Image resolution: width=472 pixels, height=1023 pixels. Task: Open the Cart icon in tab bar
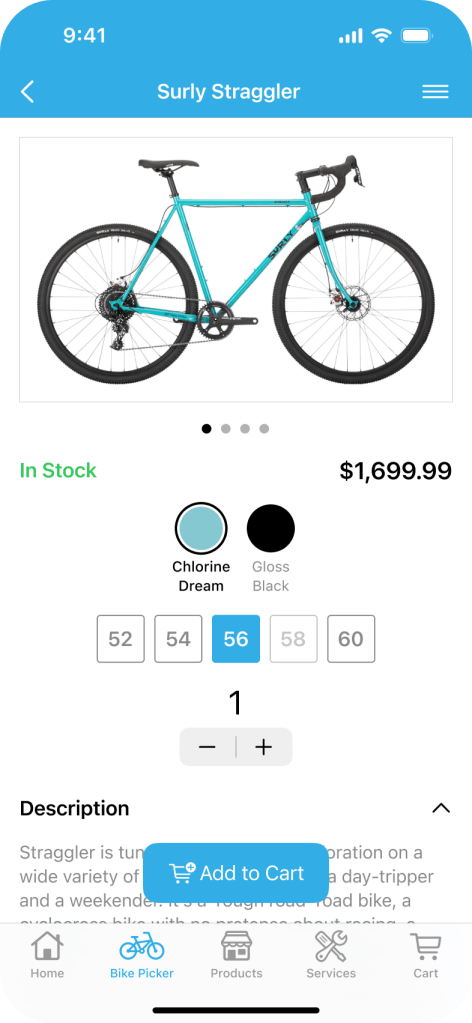pyautogui.click(x=426, y=947)
